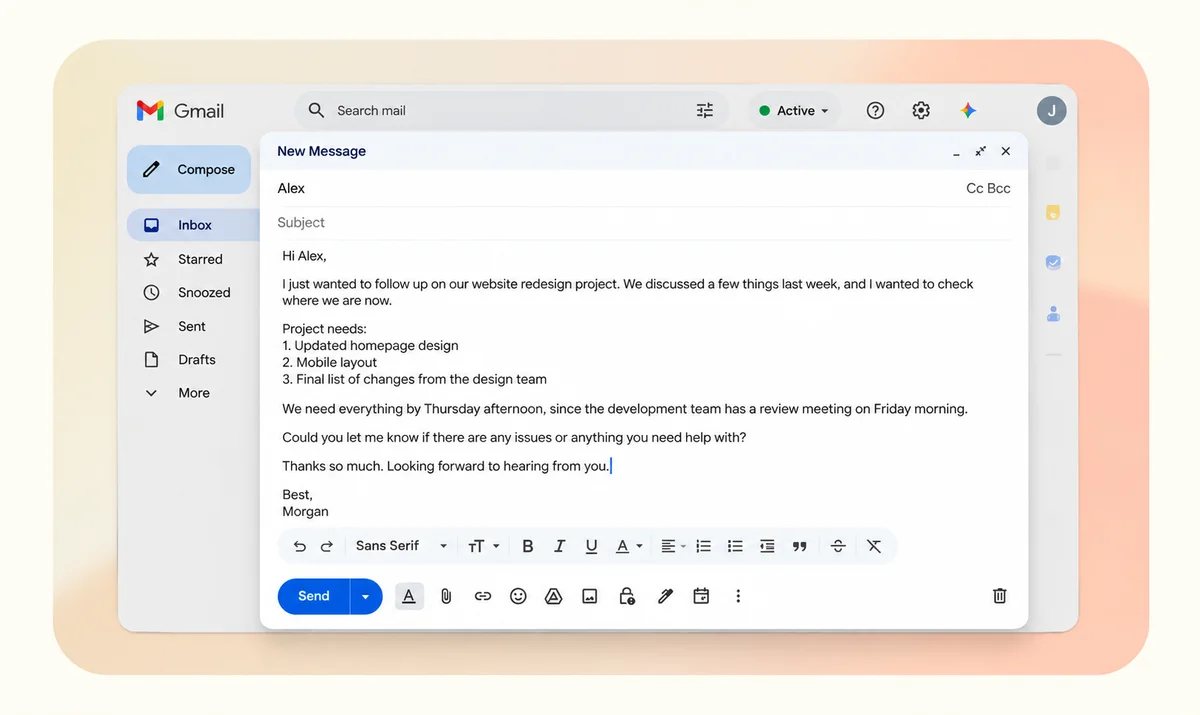Open the Sans Serif font dropdown
This screenshot has height=715, width=1200.
401,546
